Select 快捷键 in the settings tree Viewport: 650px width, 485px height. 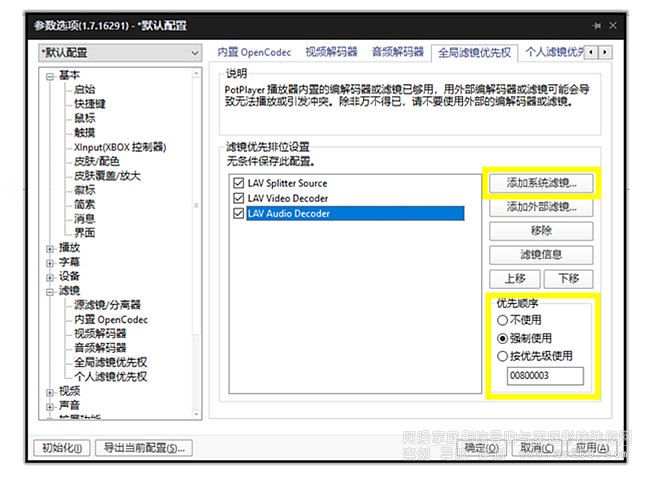click(90, 103)
